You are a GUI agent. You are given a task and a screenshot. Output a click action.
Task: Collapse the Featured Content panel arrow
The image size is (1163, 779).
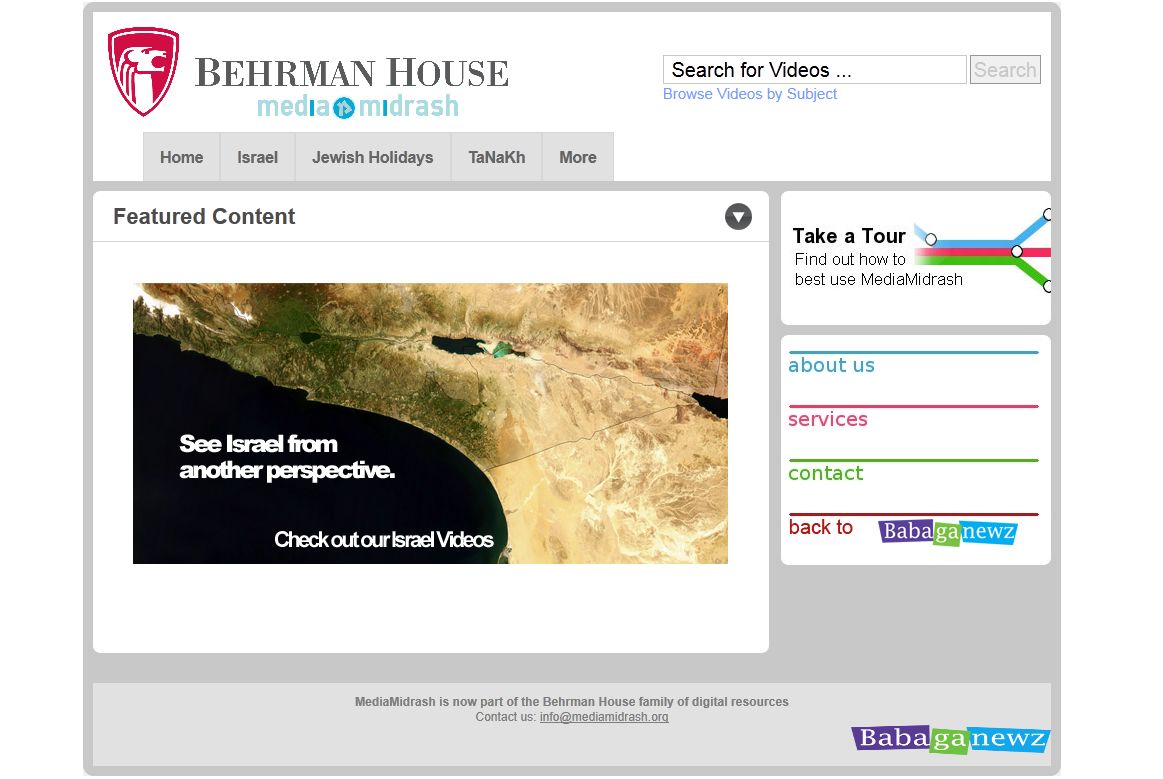[x=738, y=216]
